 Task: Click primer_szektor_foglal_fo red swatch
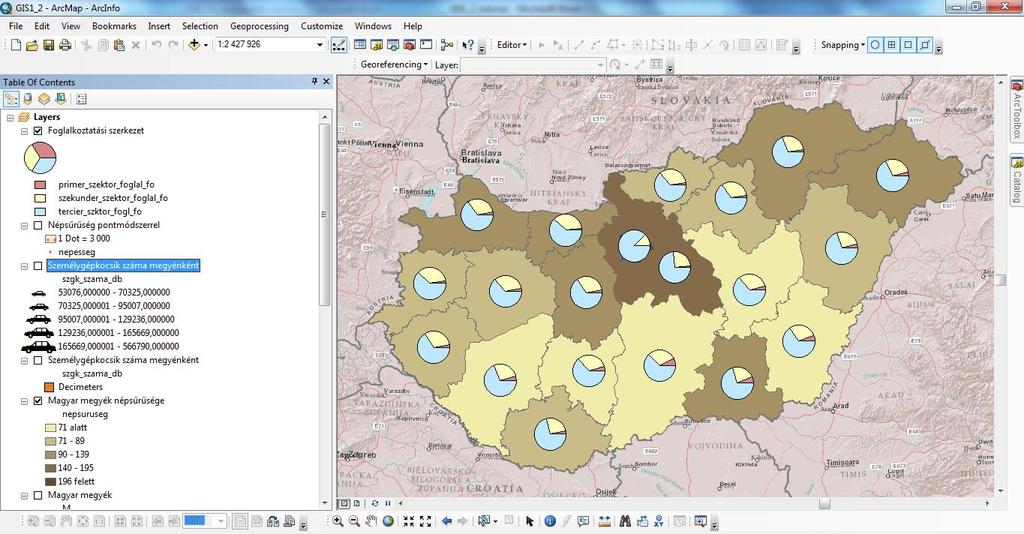tap(40, 185)
